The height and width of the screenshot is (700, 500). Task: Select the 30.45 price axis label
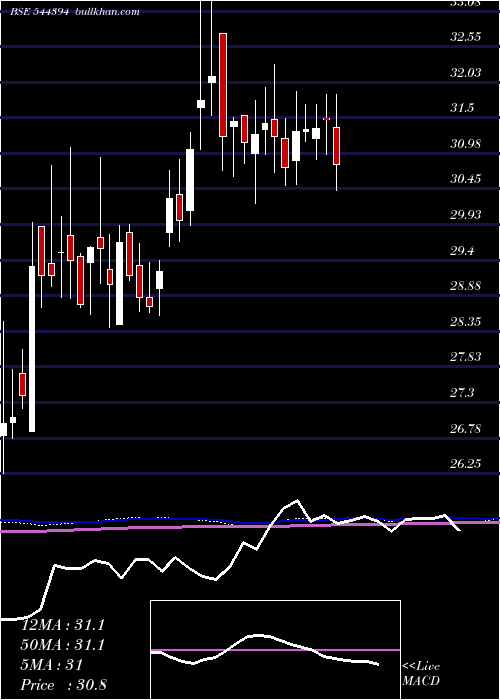466,179
